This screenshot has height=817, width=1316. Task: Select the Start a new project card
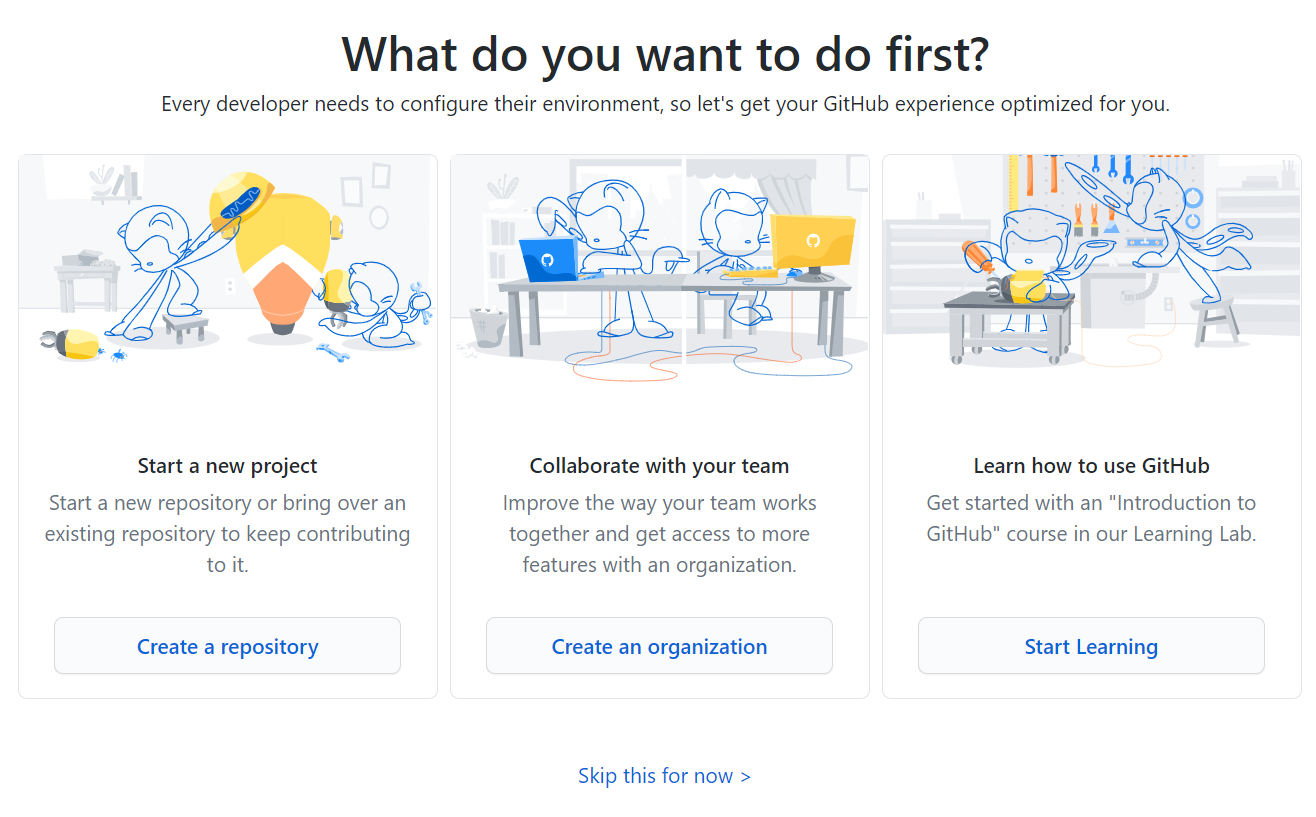[227, 420]
